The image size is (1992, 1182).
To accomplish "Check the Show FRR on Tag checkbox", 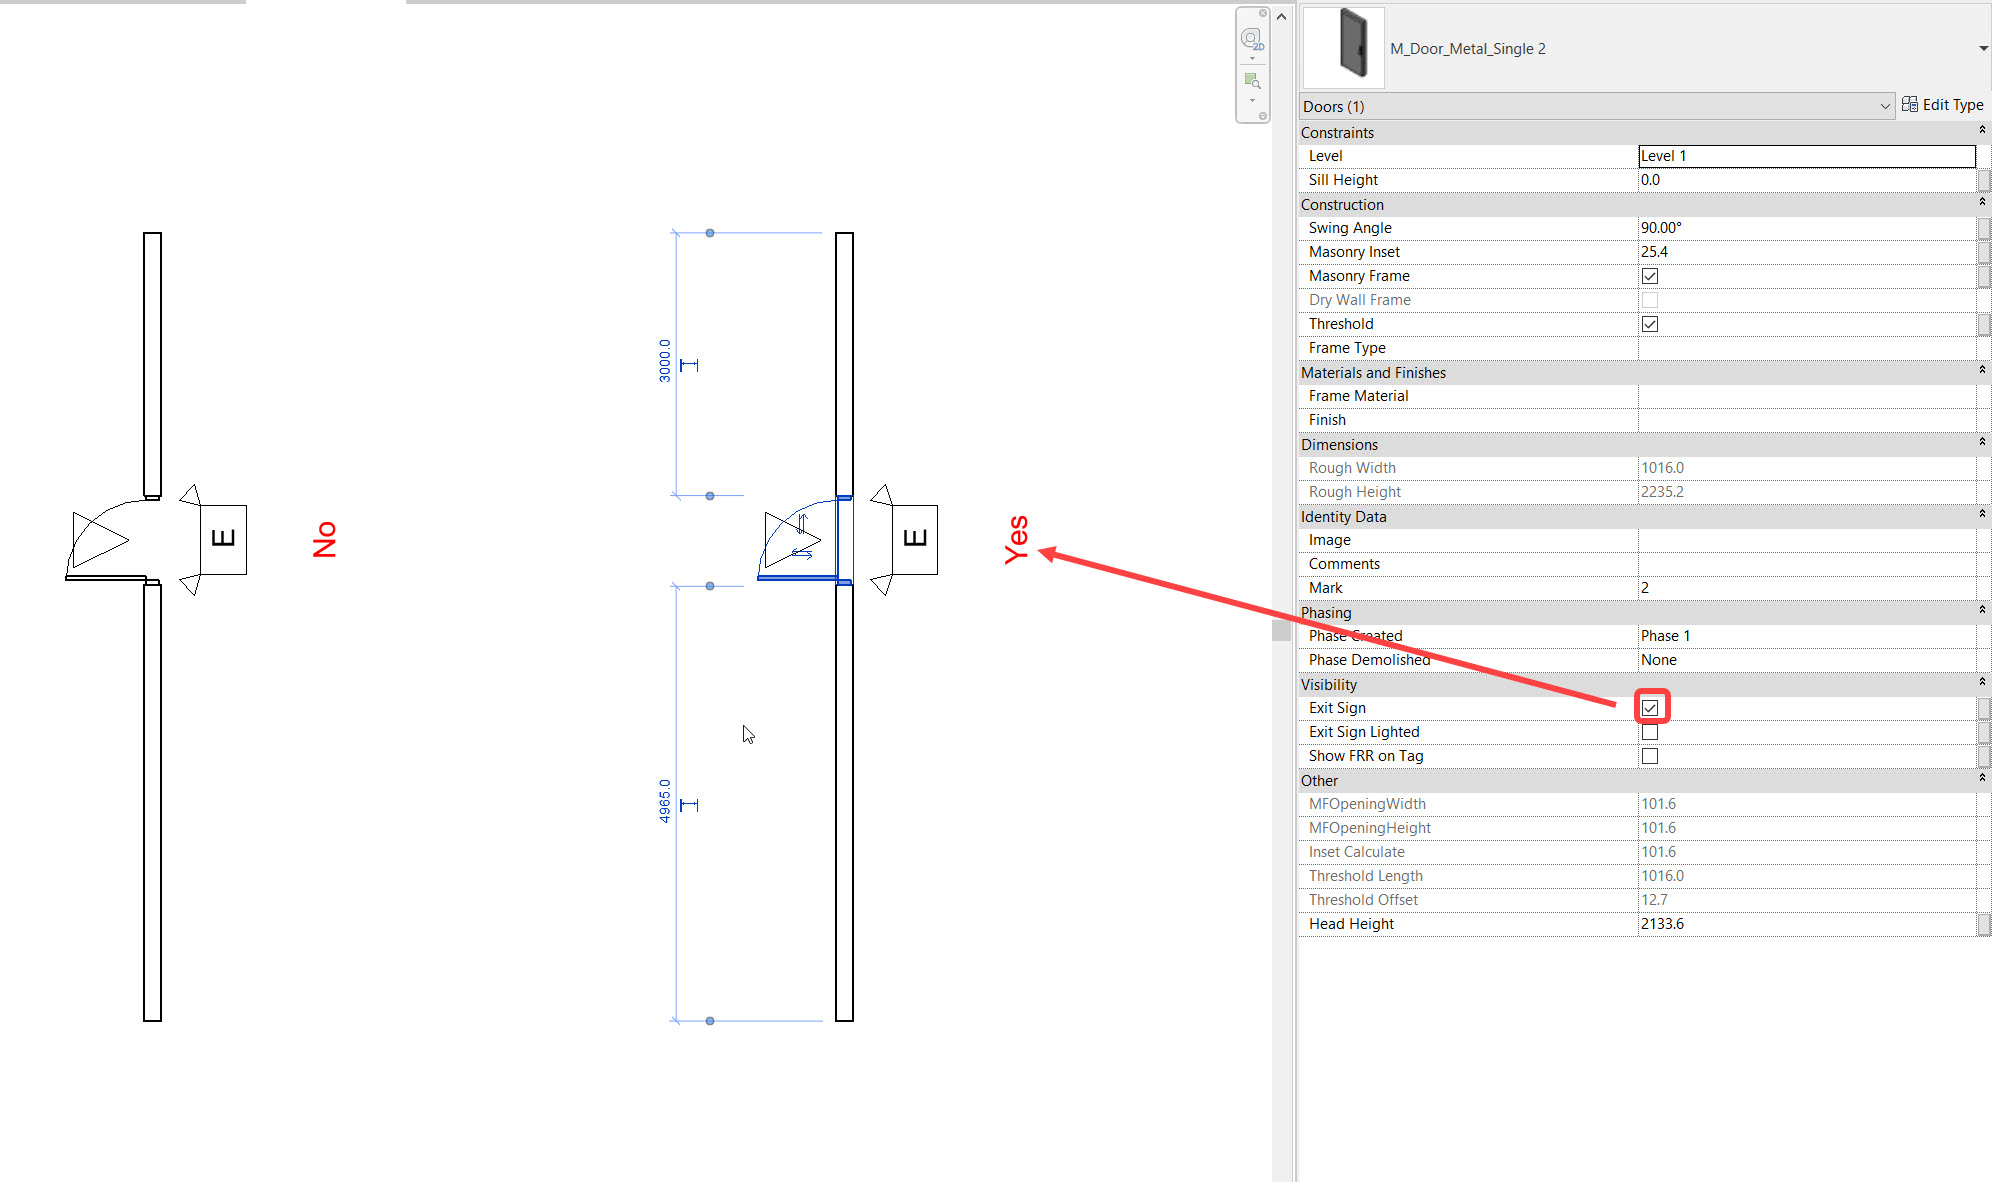I will tap(1650, 756).
